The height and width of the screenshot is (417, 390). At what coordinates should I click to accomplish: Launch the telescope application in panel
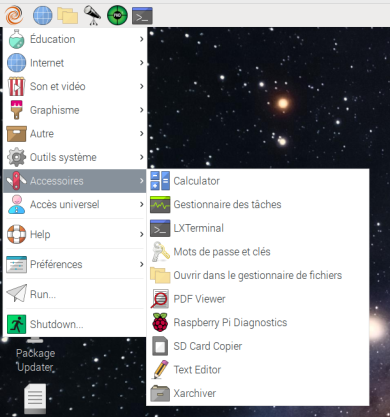(x=92, y=15)
